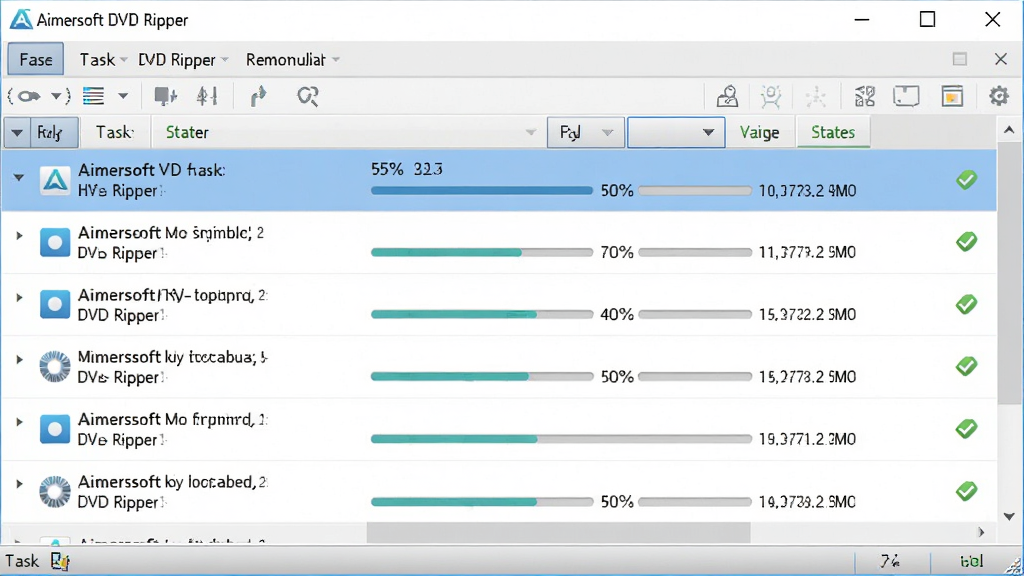Toggle green check on Mimerssoft row
This screenshot has height=576, width=1024.
click(967, 366)
